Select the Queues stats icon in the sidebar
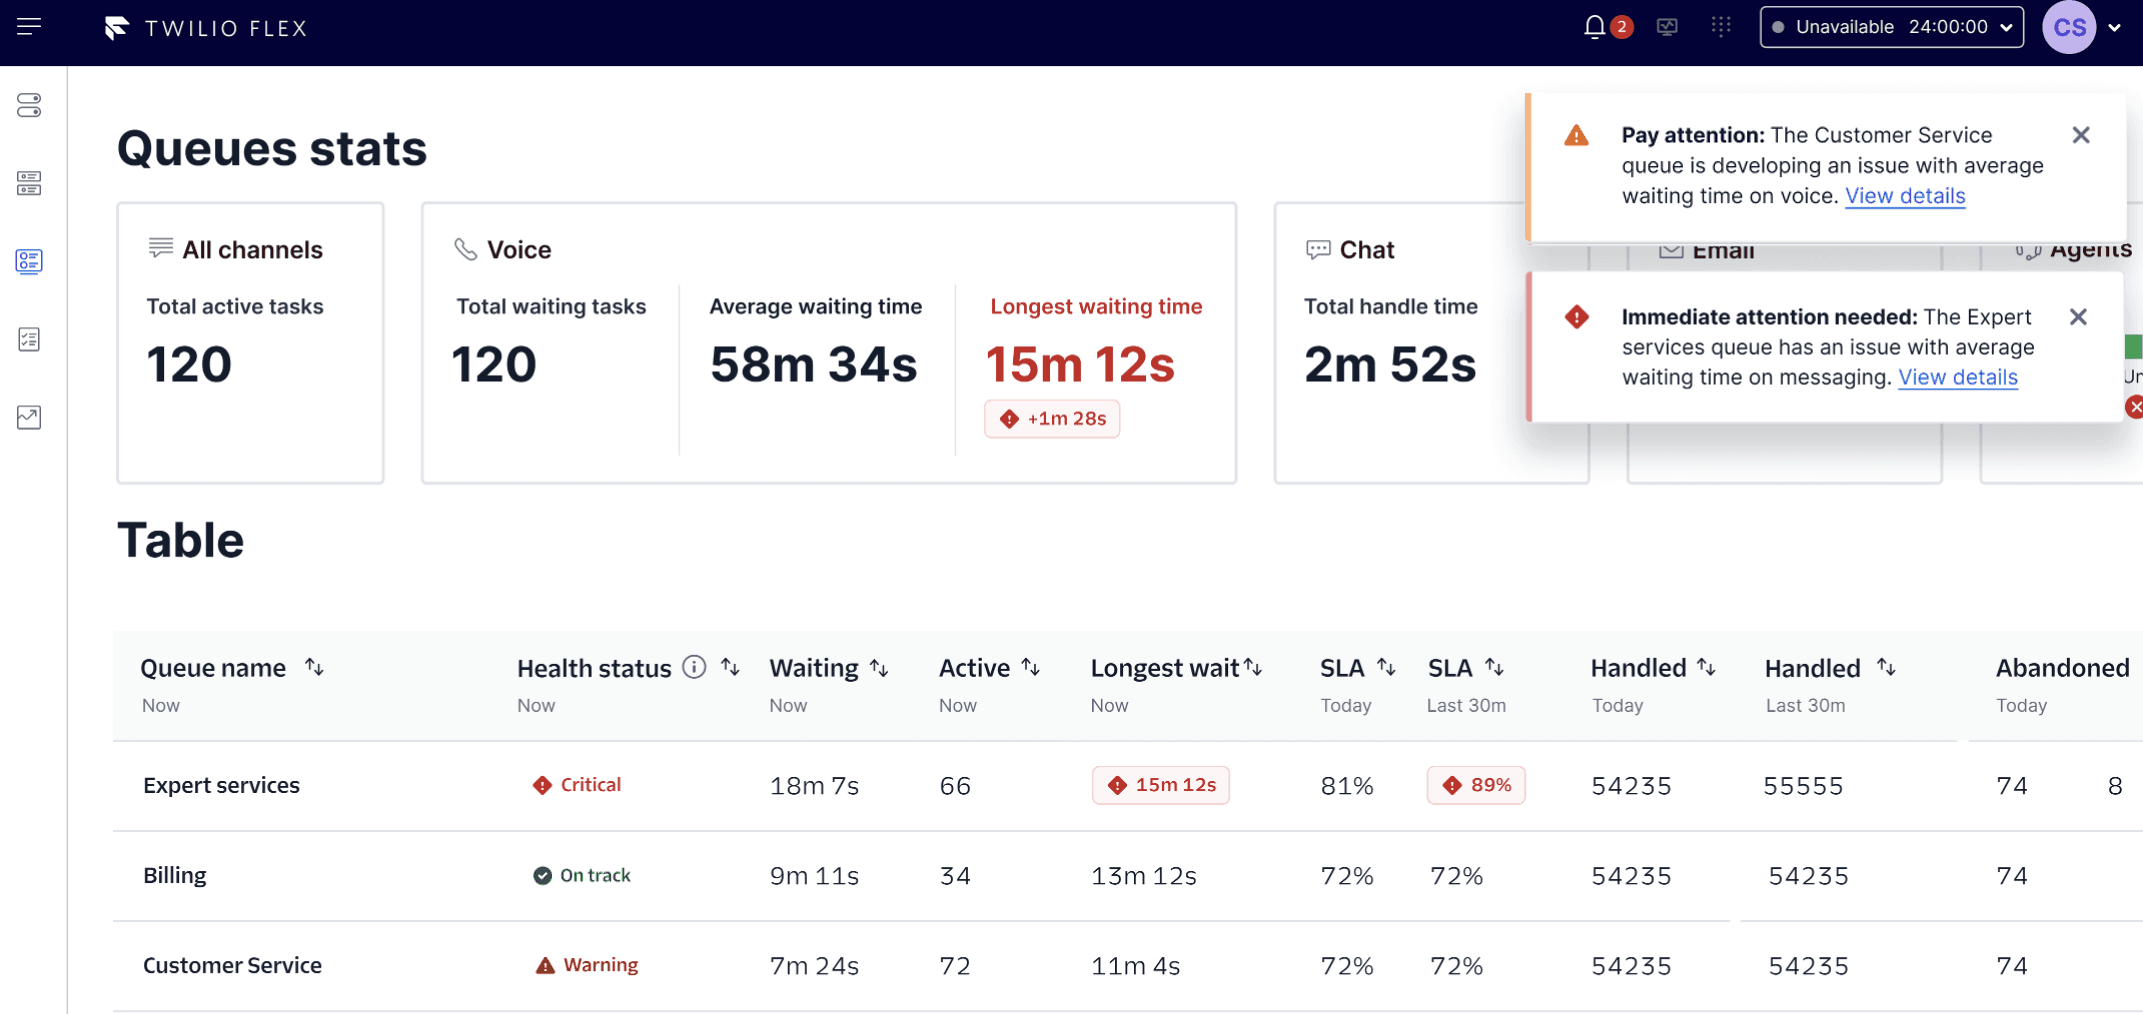The height and width of the screenshot is (1014, 2143). [29, 262]
